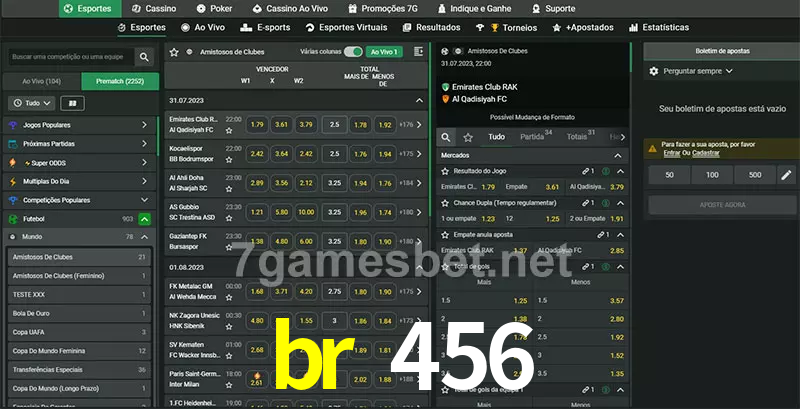Favorite the Resultado do Jogo market

click(x=445, y=171)
